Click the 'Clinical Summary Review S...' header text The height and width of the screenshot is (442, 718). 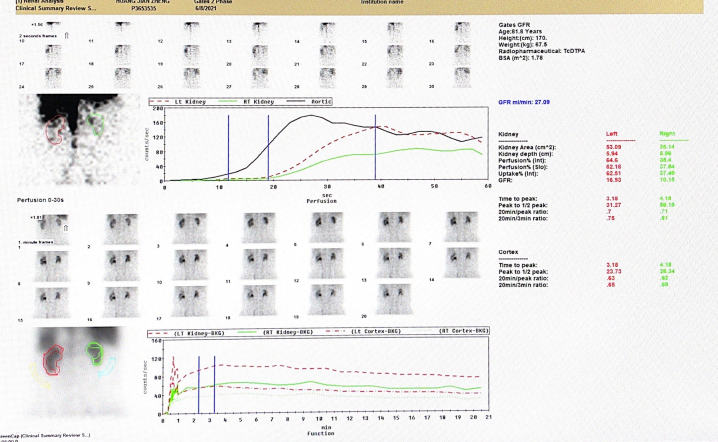56,8
